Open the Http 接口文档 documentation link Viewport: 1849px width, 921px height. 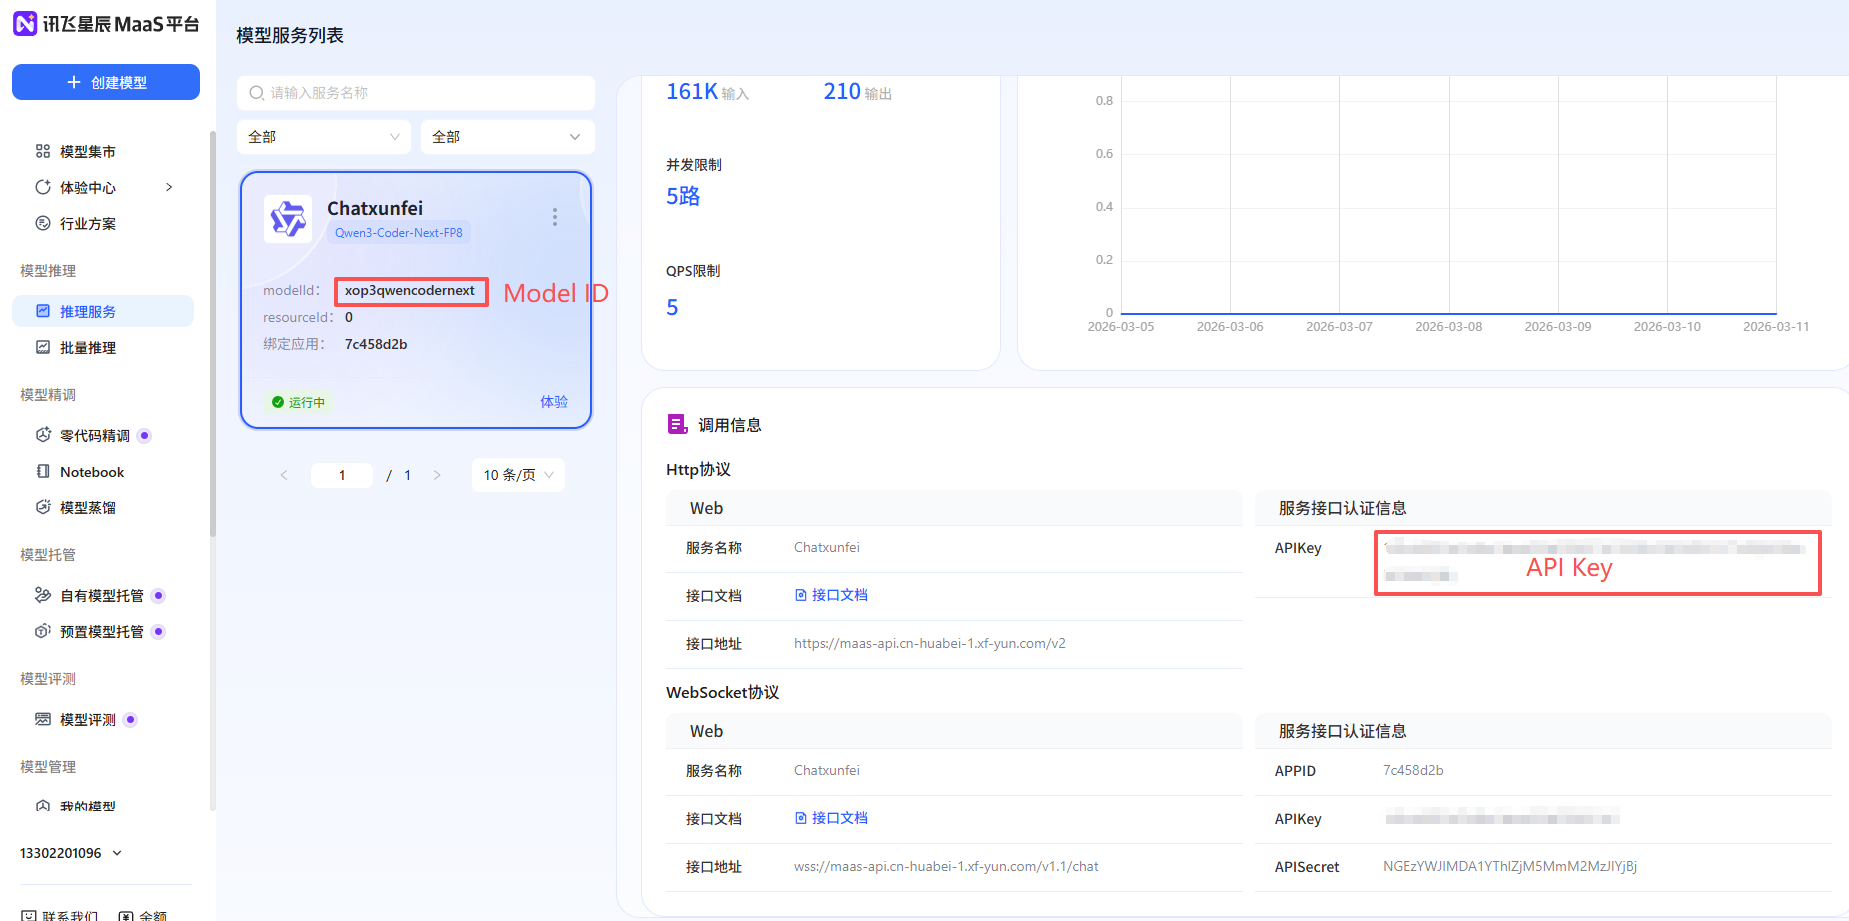(840, 594)
